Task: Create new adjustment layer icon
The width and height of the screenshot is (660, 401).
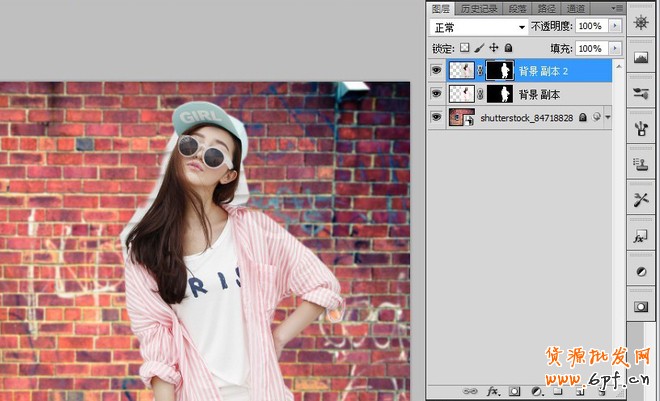Action: click(536, 391)
